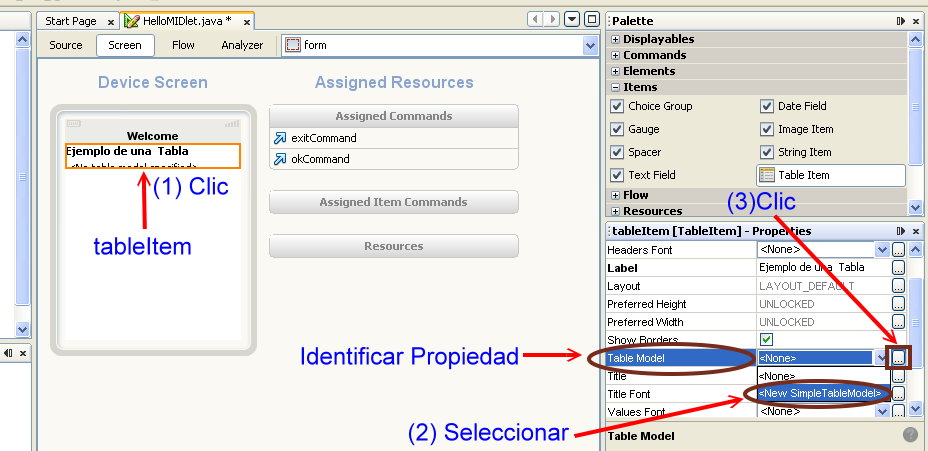Select the Spacer palette item
Screen dimensions: 928x451
tap(636, 152)
